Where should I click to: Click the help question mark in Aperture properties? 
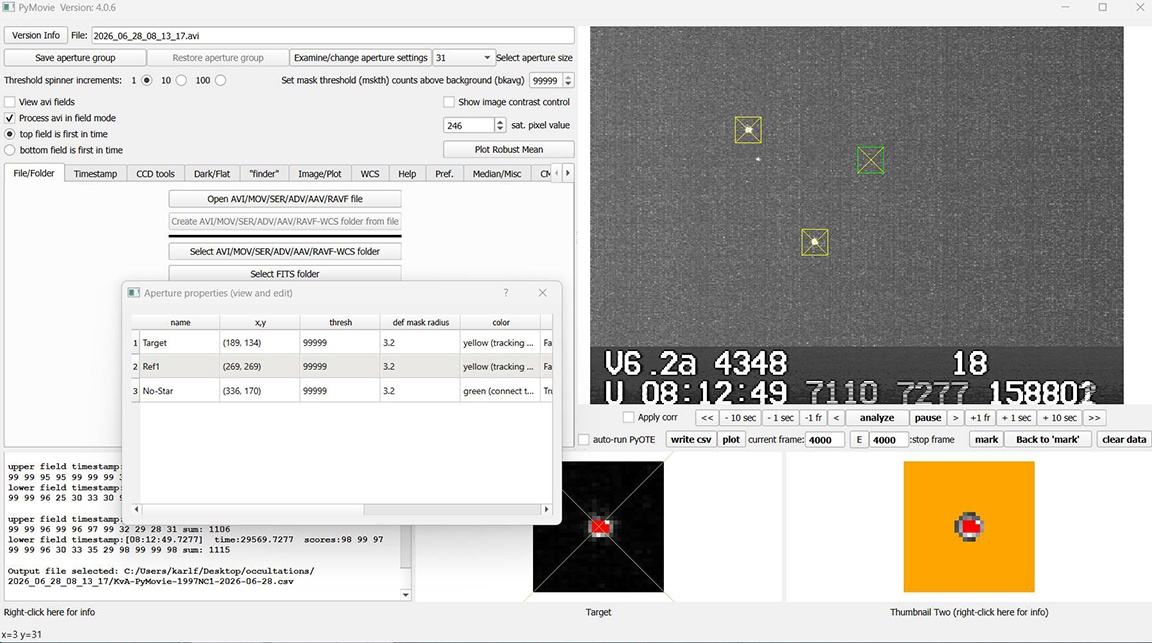pos(505,292)
